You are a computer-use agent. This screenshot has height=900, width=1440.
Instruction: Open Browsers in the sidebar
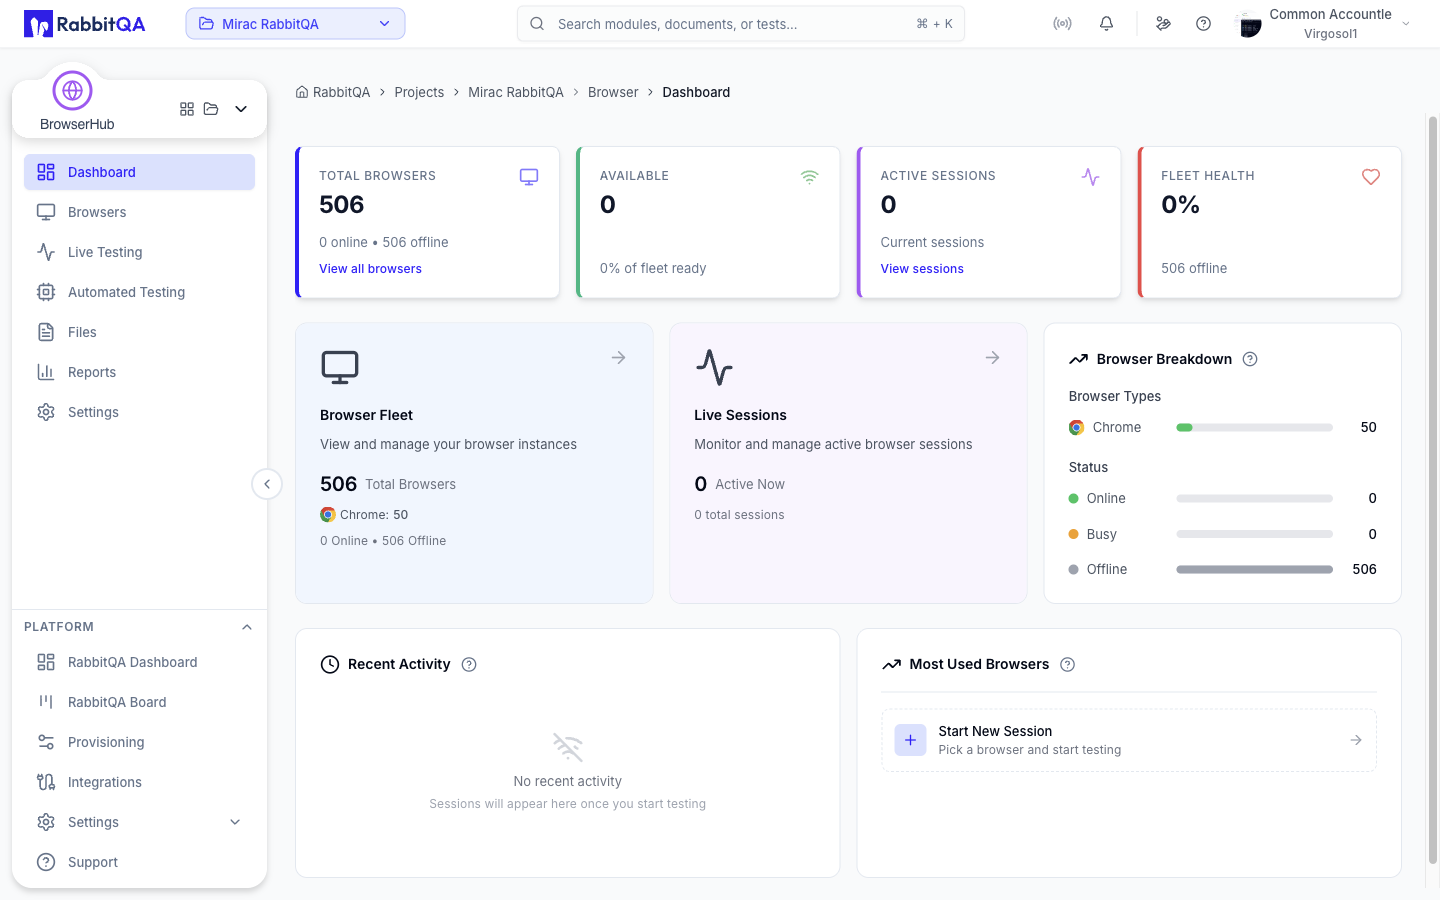tap(139, 212)
